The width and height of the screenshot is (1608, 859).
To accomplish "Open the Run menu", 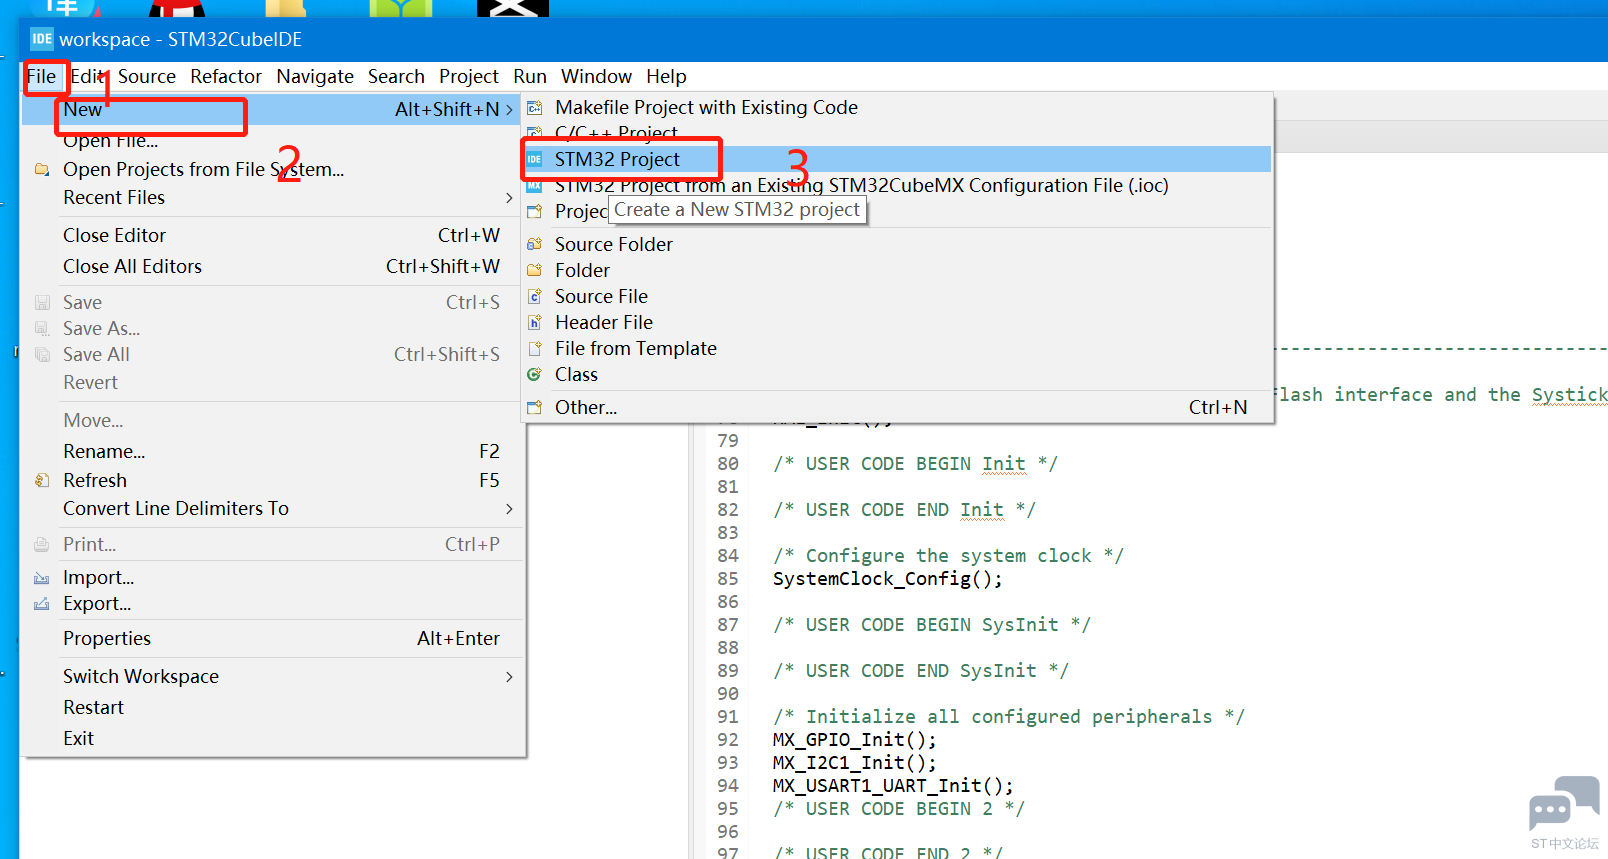I will pos(530,76).
